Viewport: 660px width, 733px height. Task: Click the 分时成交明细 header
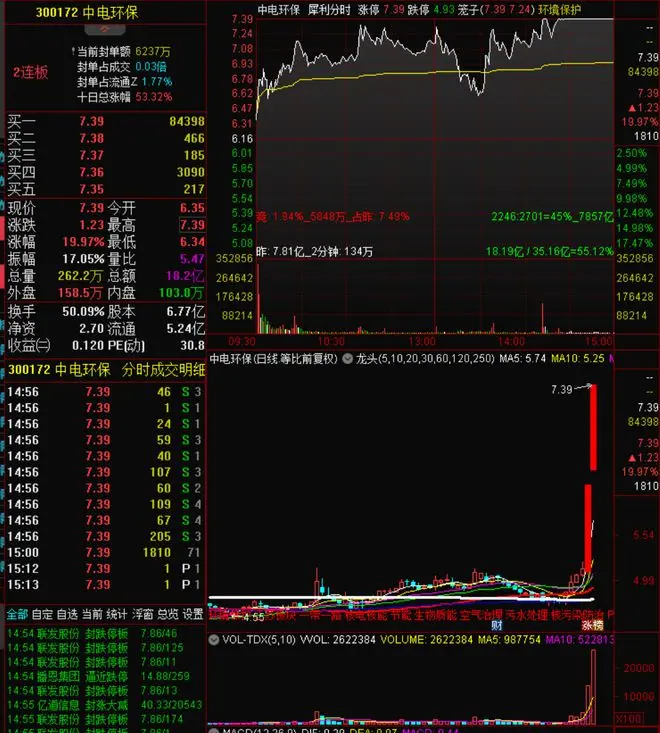[163, 369]
